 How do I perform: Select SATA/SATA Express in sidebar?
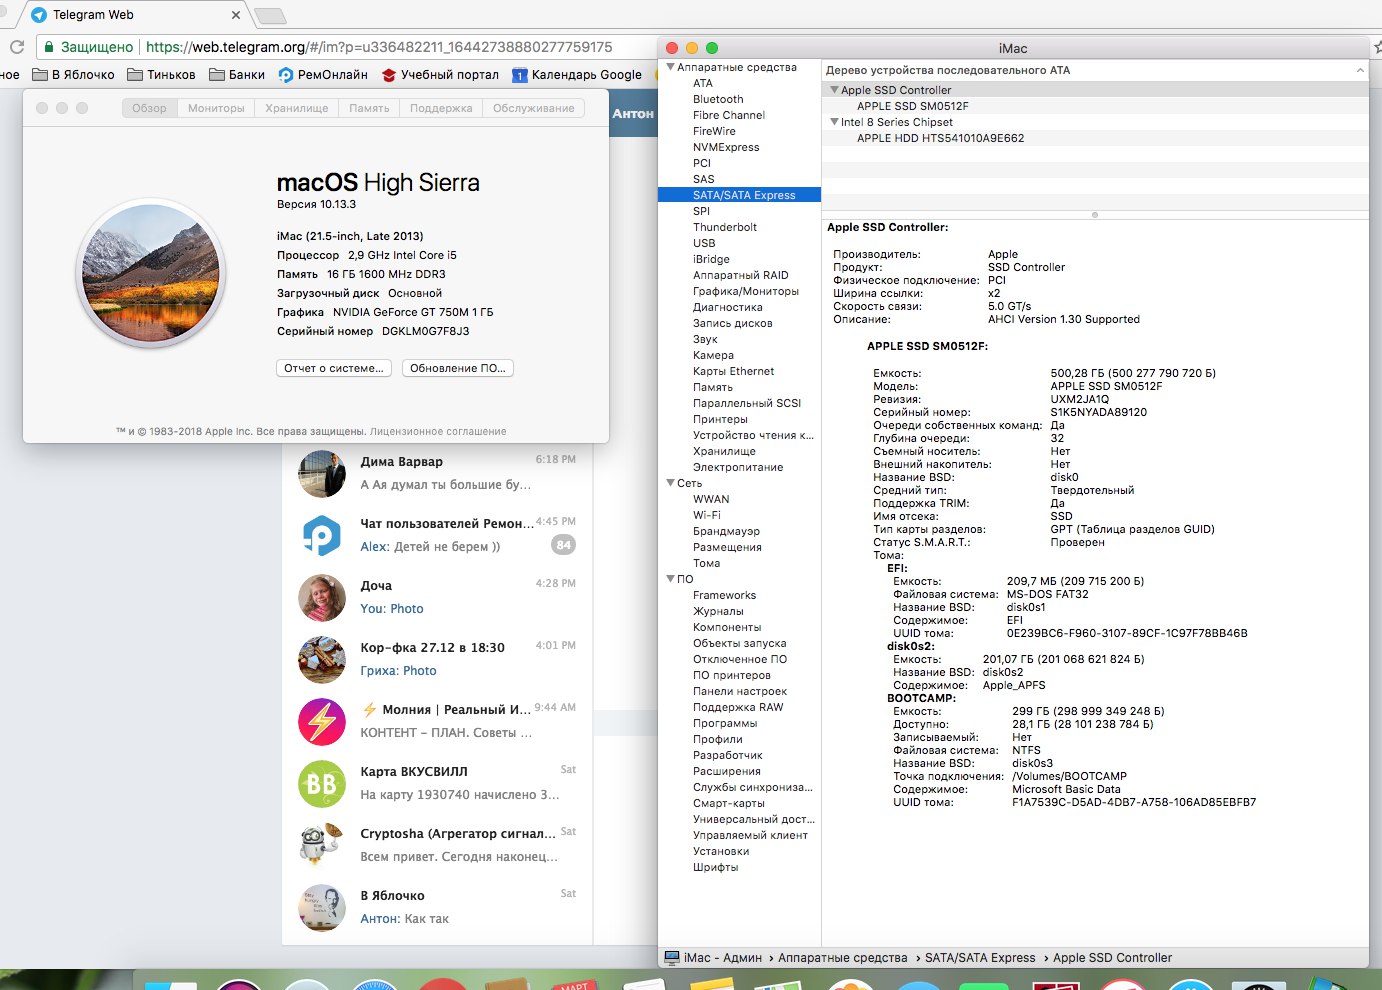pyautogui.click(x=739, y=195)
